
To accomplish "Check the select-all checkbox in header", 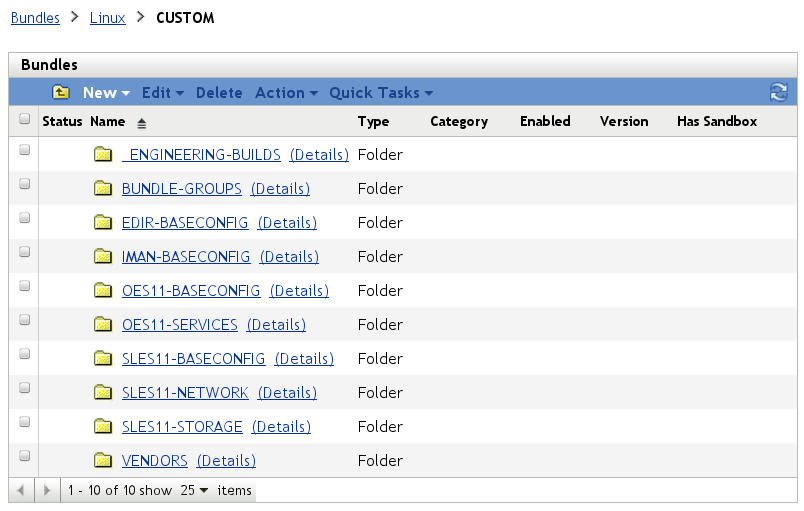I will pos(25,120).
